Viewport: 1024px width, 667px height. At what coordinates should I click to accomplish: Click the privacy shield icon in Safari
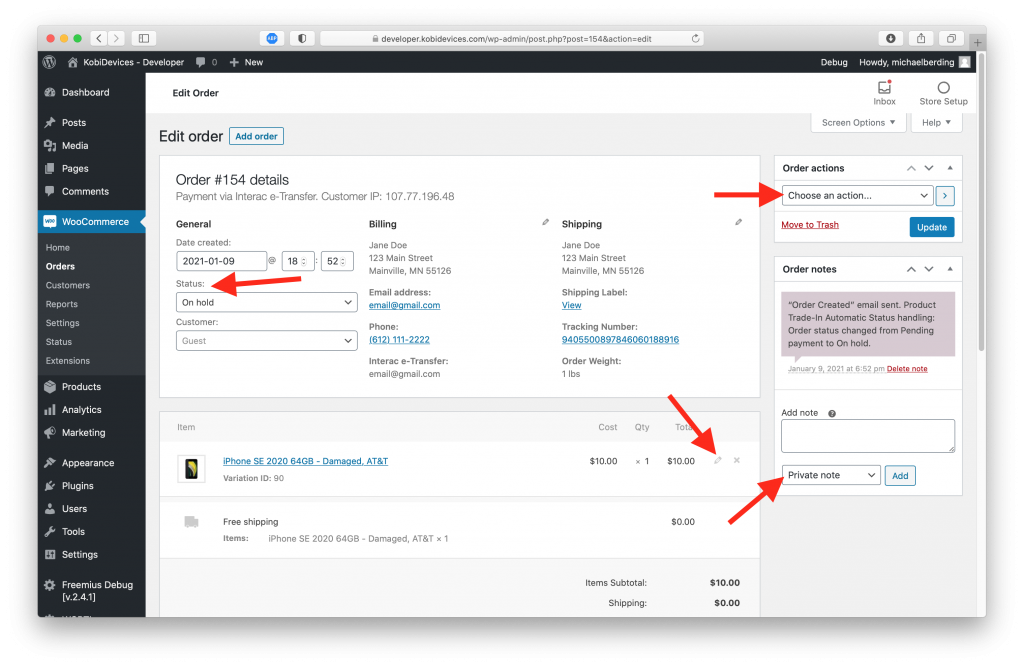point(302,39)
